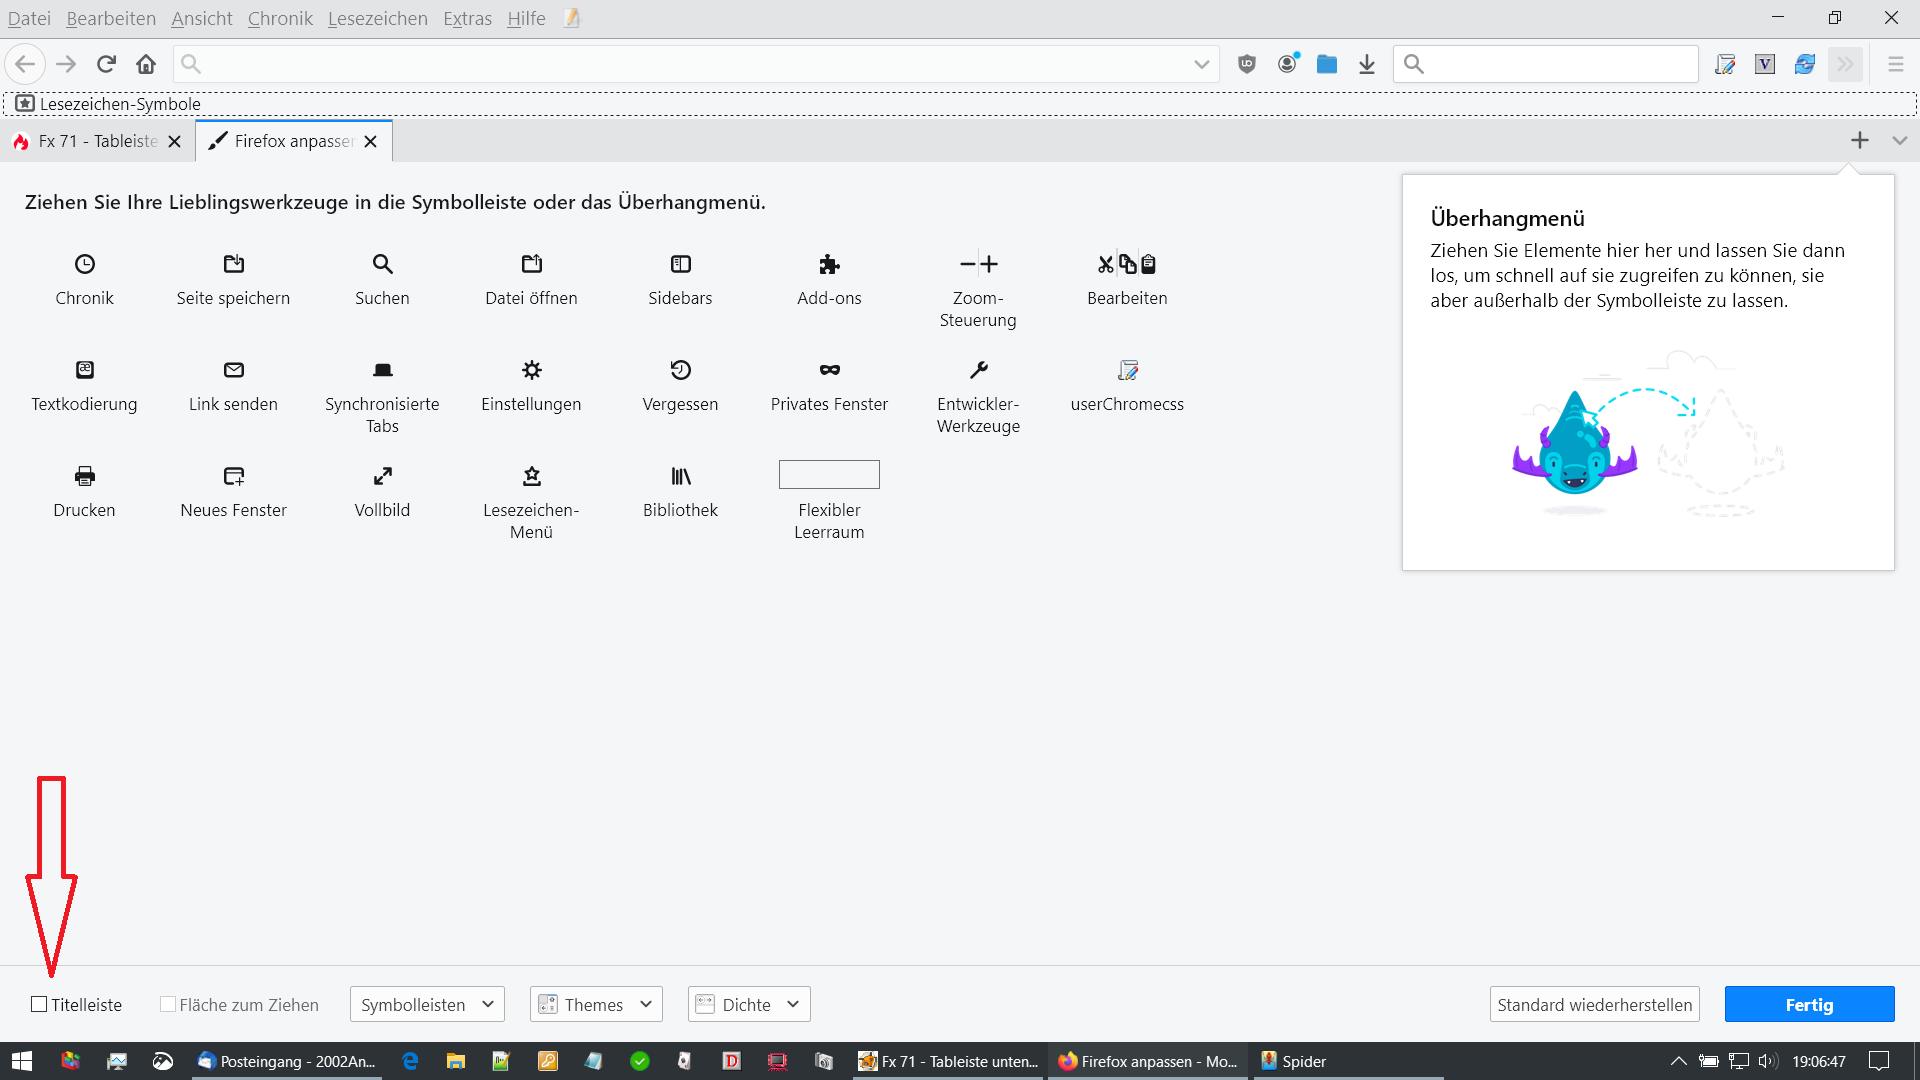
Task: Click the Vollbild arrows icon
Action: click(x=382, y=476)
